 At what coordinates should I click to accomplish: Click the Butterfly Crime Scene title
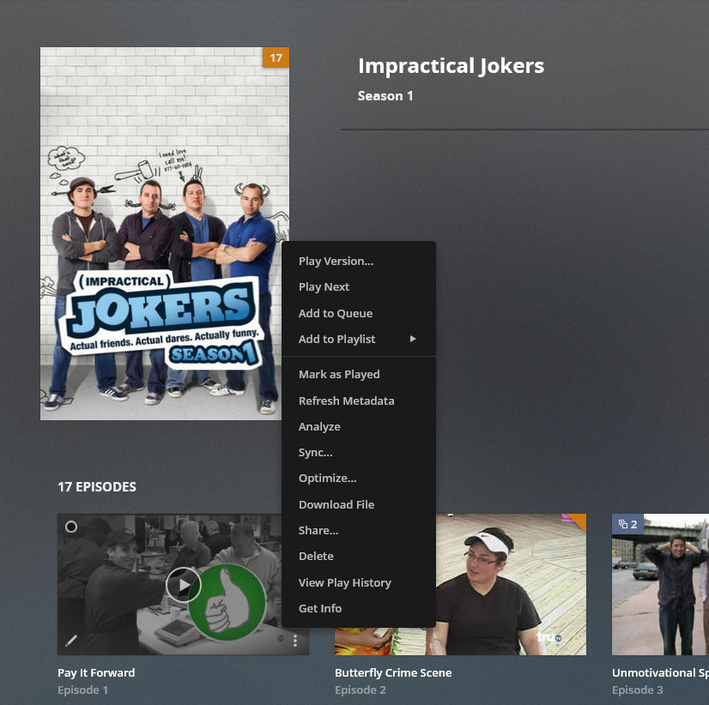coord(393,672)
